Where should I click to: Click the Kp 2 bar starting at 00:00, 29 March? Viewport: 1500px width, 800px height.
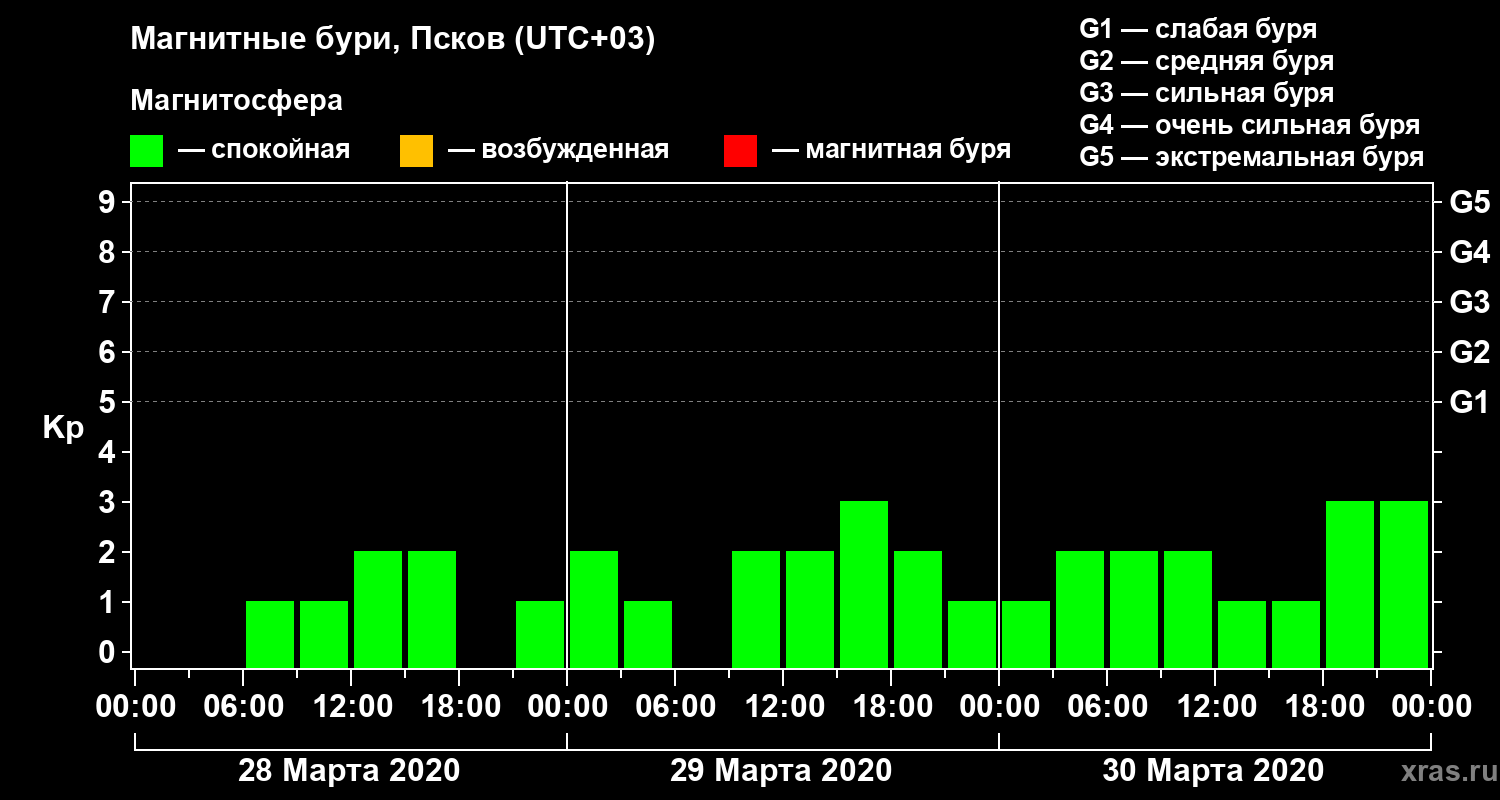(x=594, y=609)
